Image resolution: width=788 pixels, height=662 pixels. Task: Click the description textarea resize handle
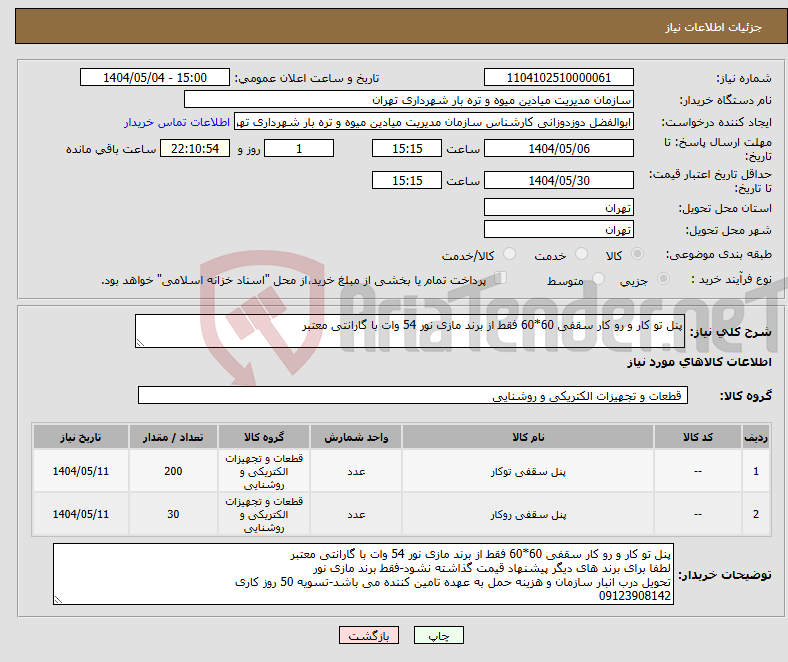coord(140,343)
